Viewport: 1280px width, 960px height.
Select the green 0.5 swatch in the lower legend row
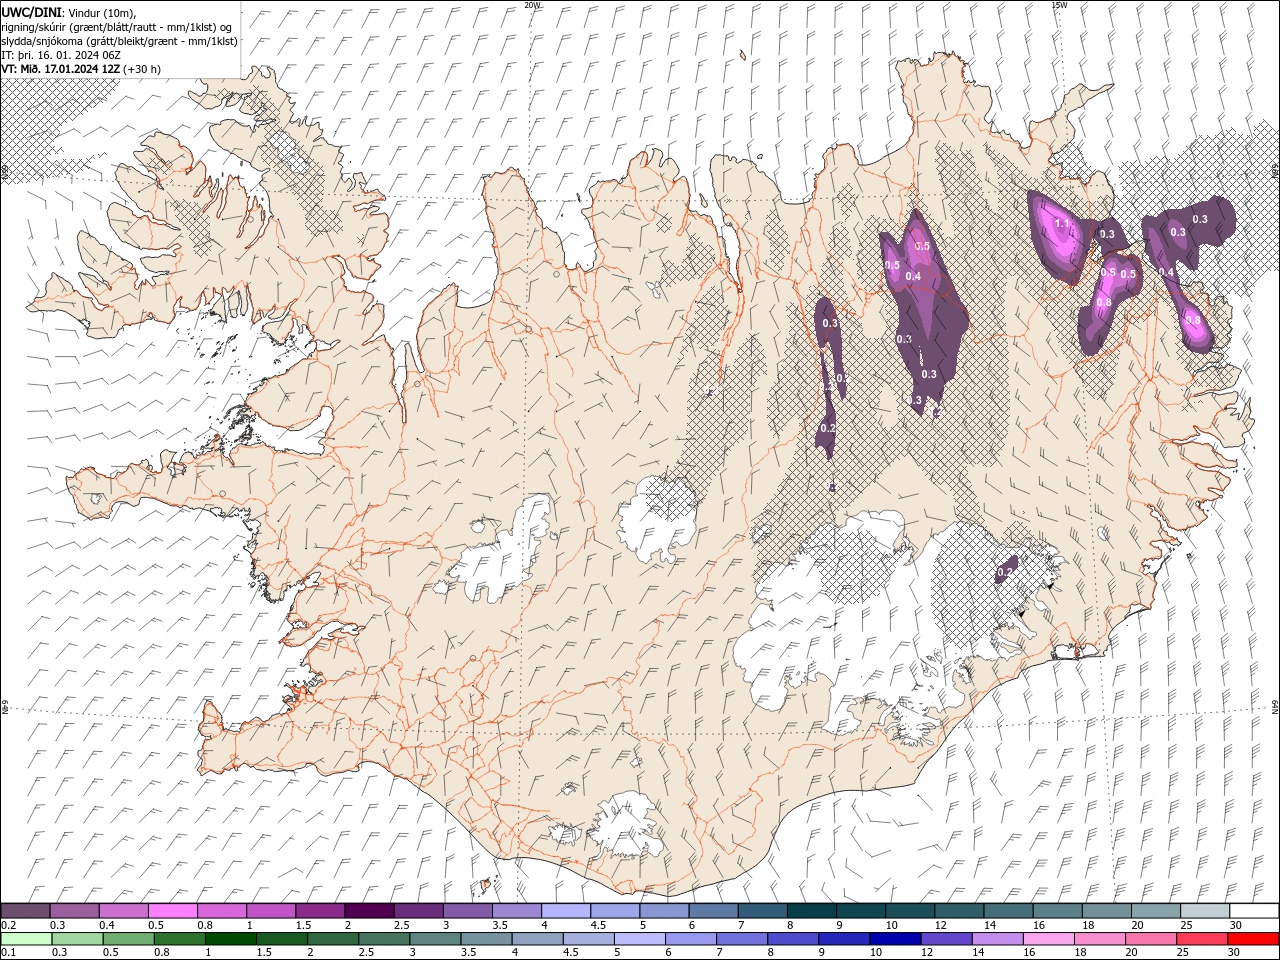(x=128, y=939)
